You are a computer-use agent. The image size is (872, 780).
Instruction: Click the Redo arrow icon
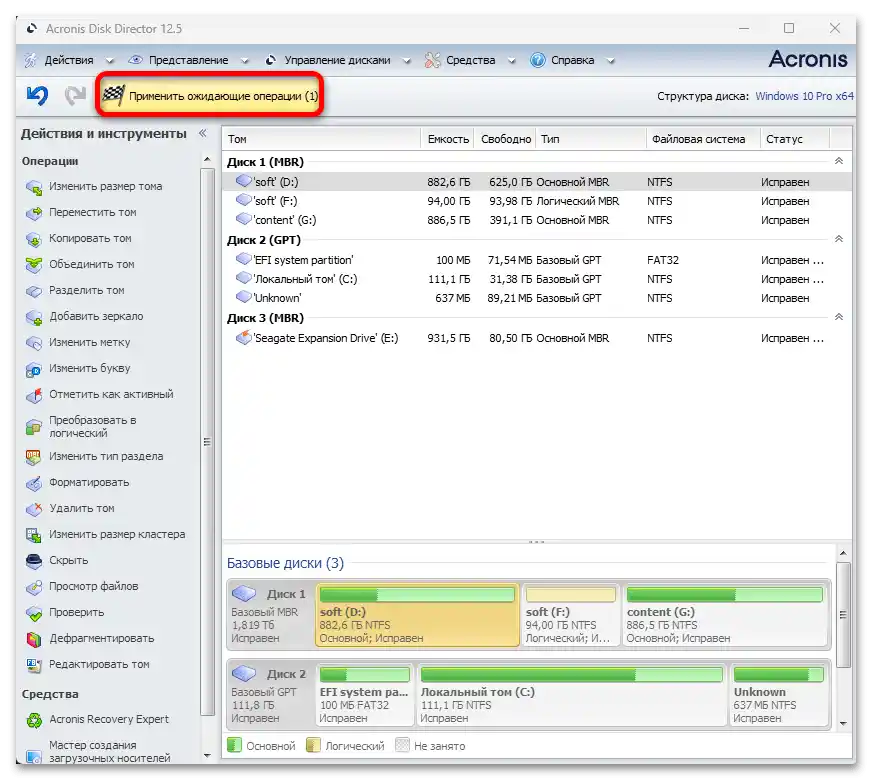pyautogui.click(x=75, y=95)
